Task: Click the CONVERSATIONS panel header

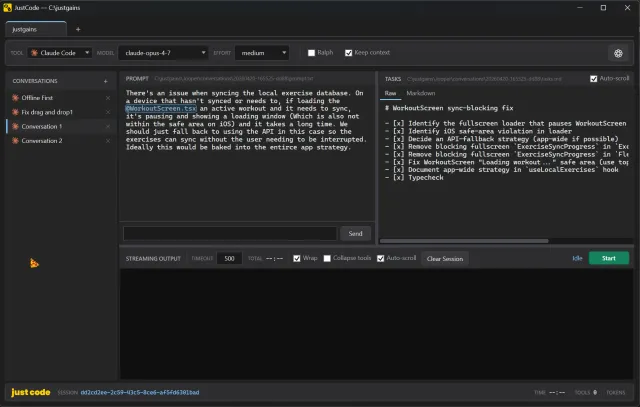Action: click(35, 81)
